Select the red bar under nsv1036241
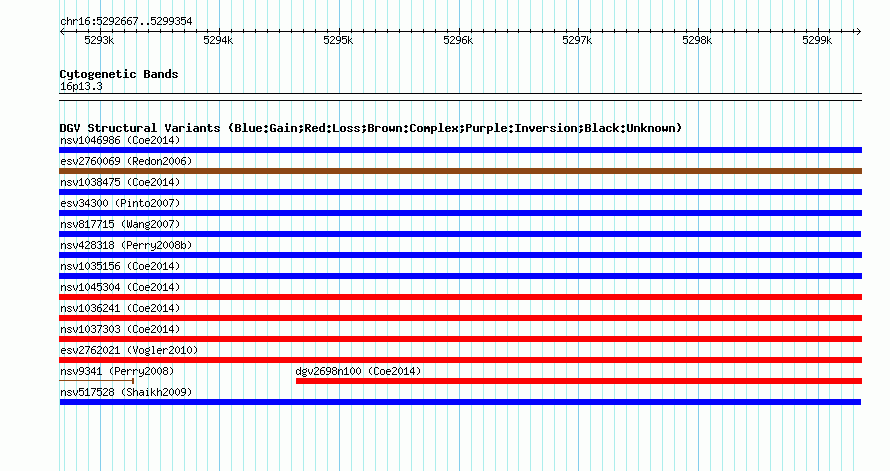 (460, 318)
